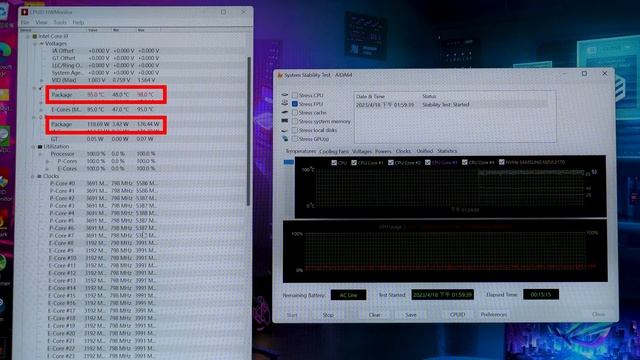Viewport: 640px width, 360px height.
Task: Click the HWMonitor vertical scrollbar
Action: (x=249, y=131)
